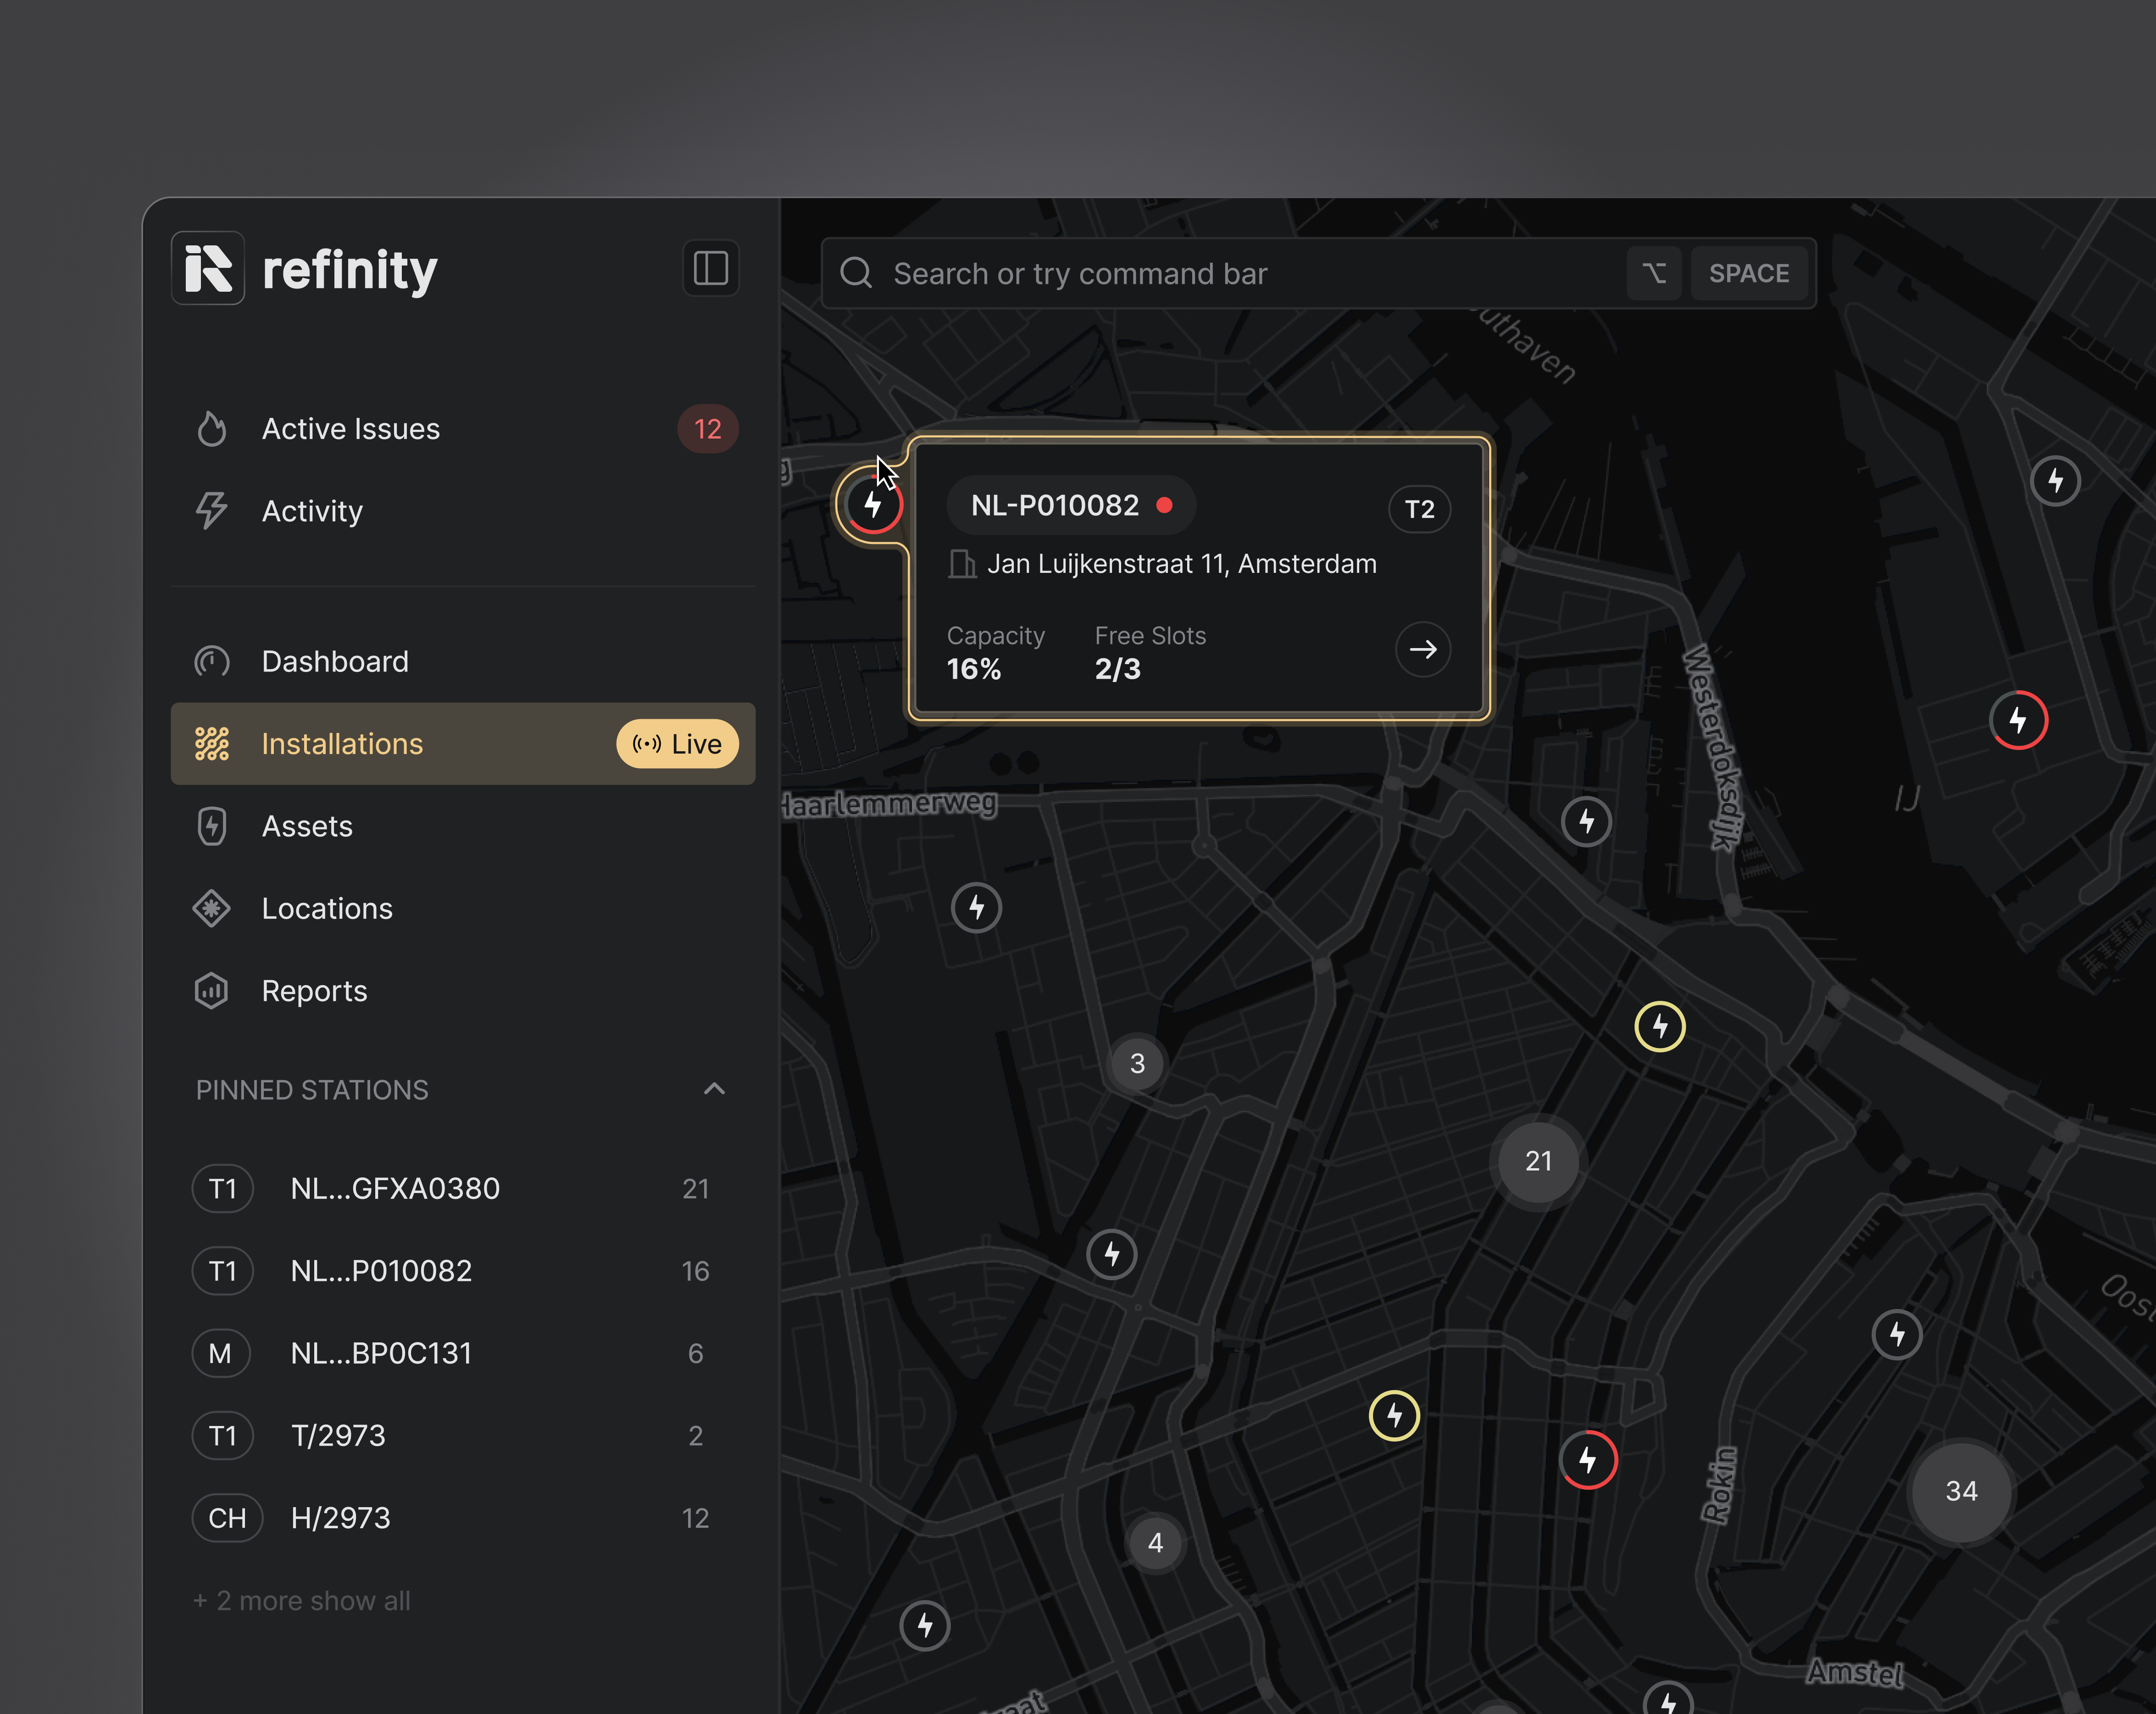Screen dimensions: 2156x1714
Task: Click the refinity logo icon
Action: [x=208, y=268]
